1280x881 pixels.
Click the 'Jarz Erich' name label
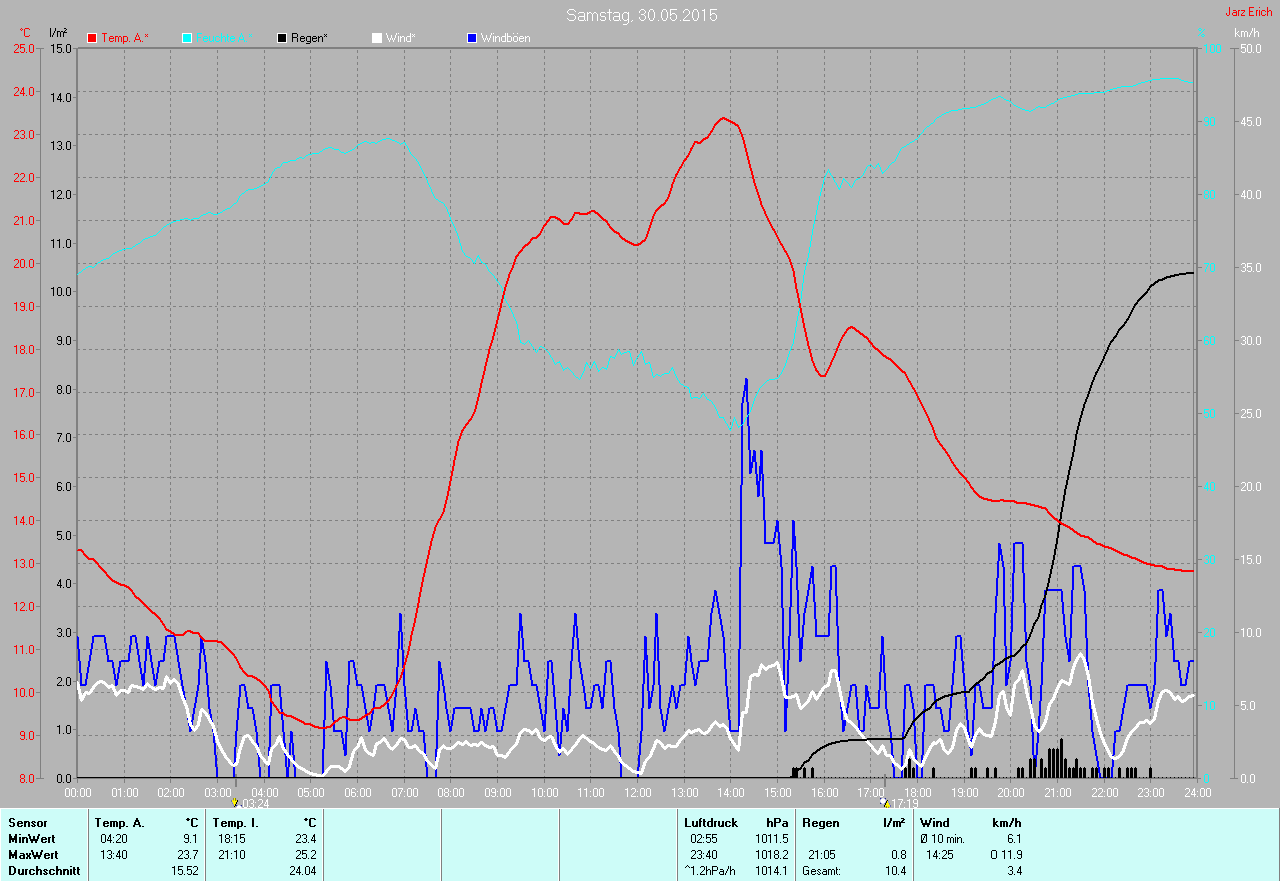pos(1249,12)
